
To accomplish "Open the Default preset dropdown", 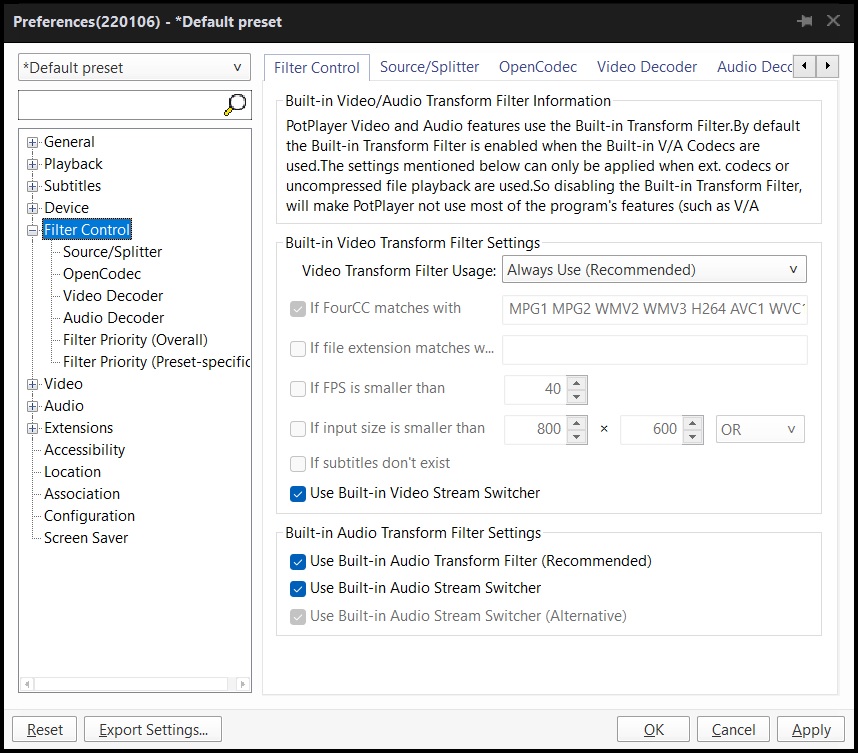I will tap(133, 68).
